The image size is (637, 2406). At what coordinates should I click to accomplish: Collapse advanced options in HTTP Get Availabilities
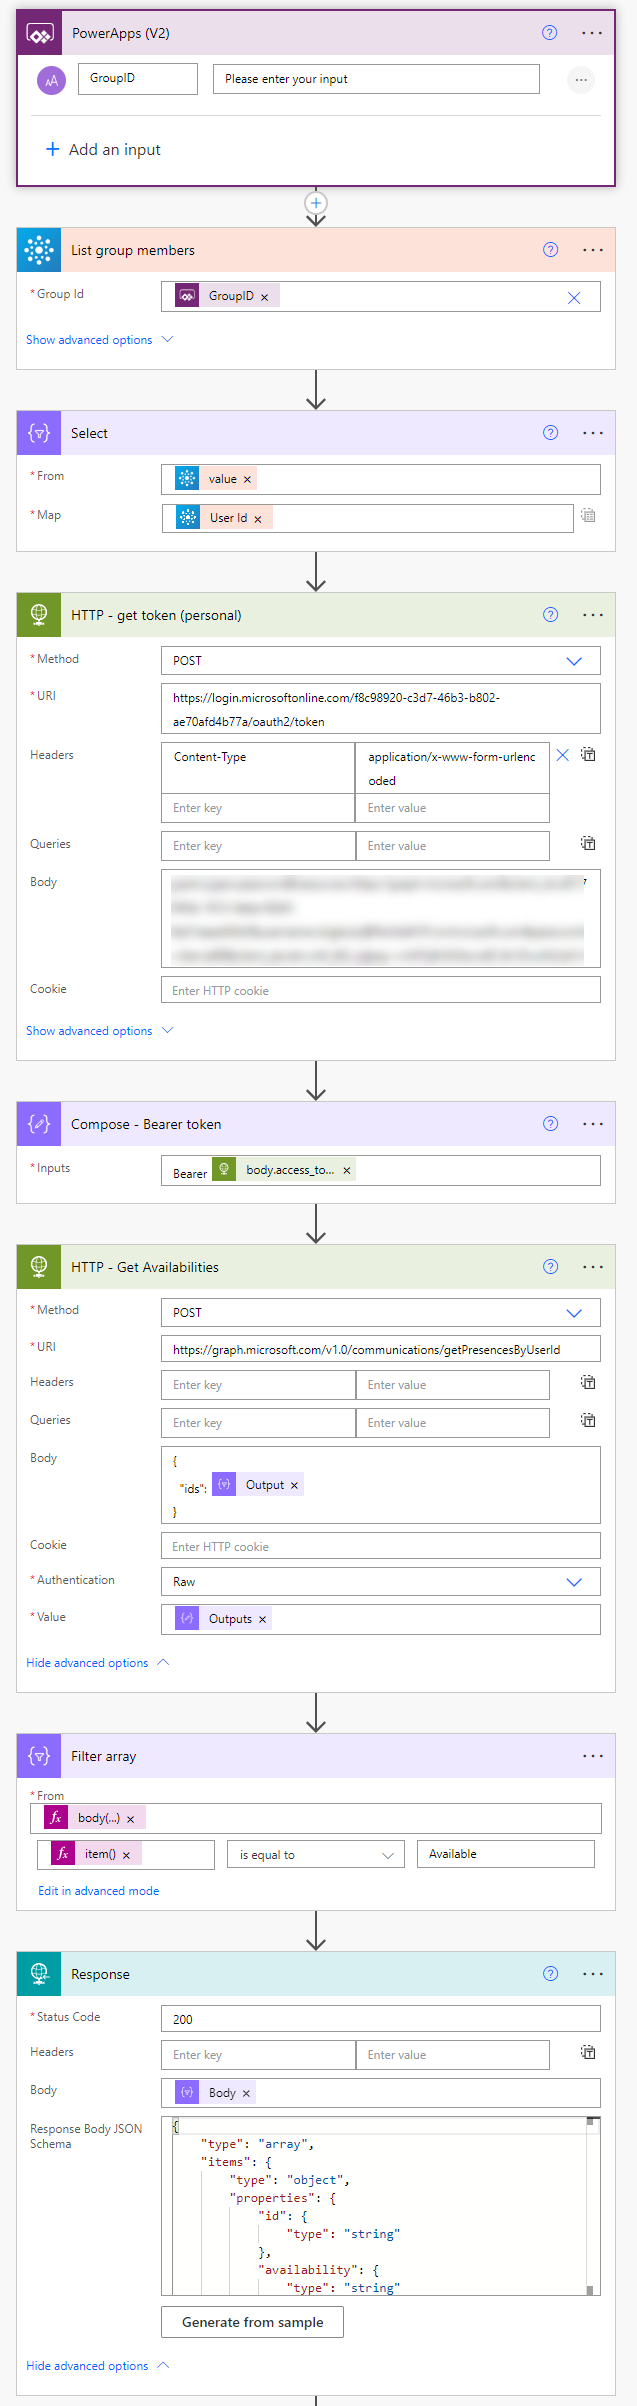[97, 1663]
